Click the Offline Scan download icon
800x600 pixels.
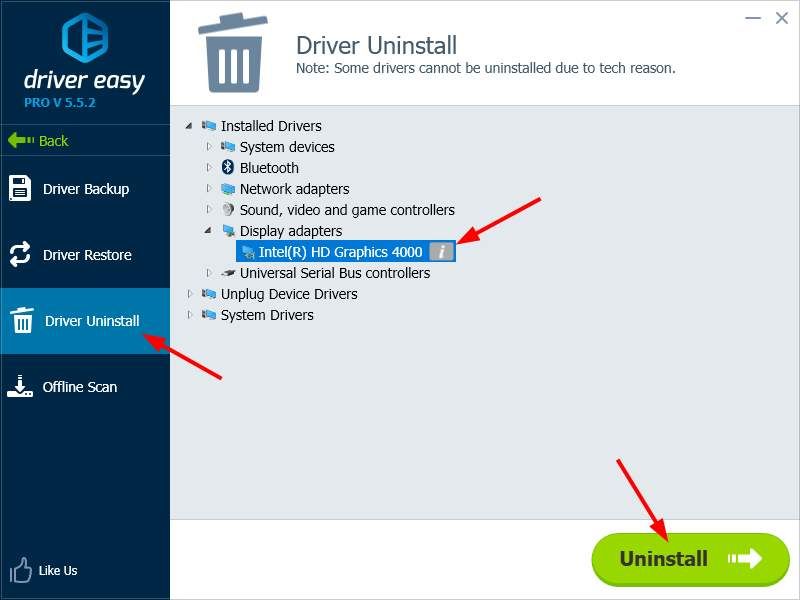point(21,387)
